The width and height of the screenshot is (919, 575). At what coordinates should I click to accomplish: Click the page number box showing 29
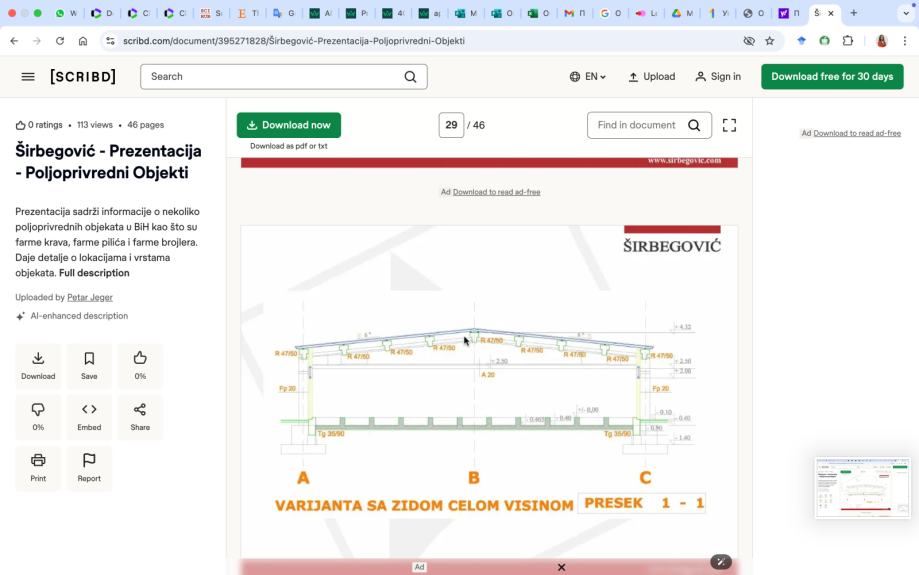click(451, 125)
